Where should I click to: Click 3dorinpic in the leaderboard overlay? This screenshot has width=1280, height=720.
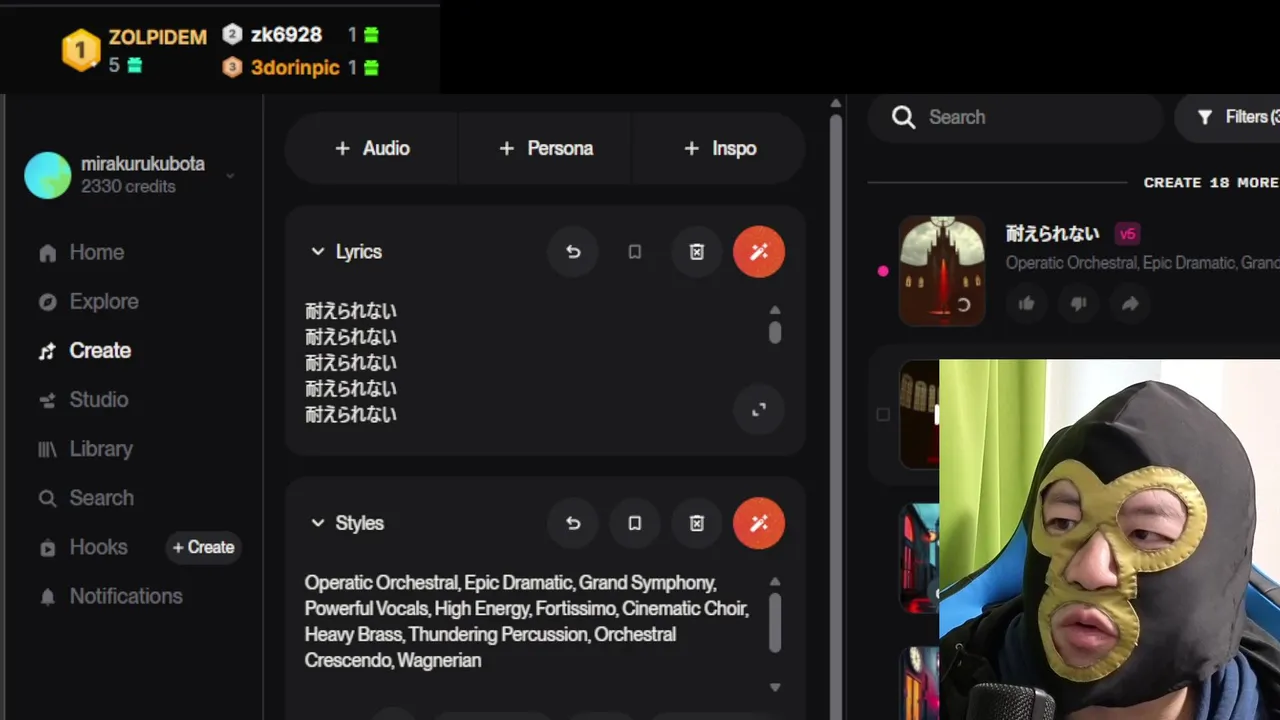[x=295, y=68]
